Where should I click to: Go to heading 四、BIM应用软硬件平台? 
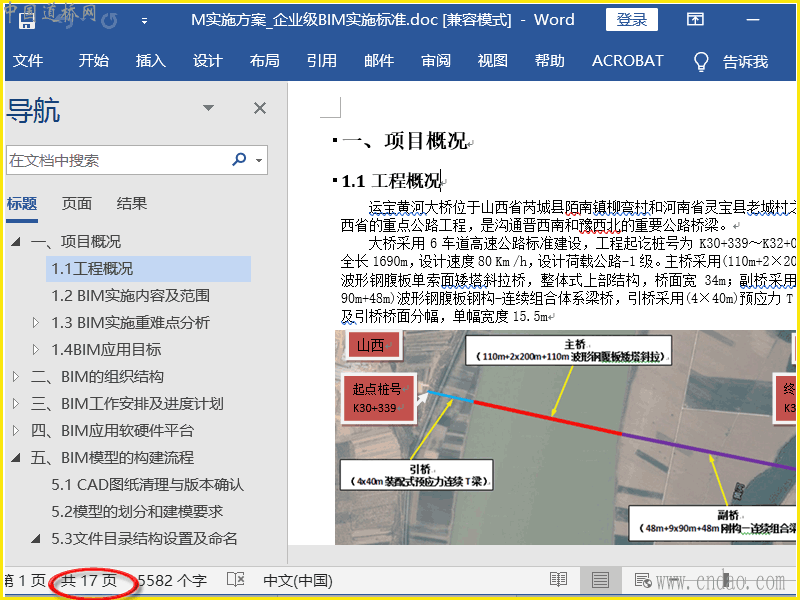point(112,431)
